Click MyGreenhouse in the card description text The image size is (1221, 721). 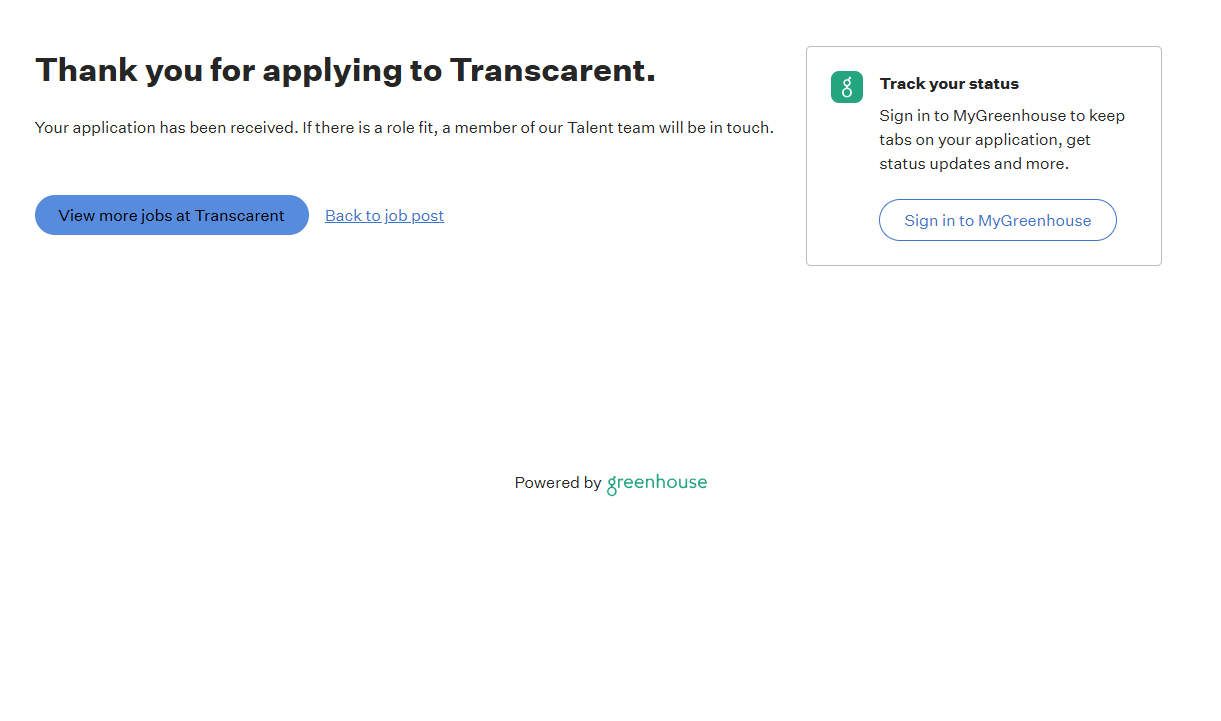pyautogui.click(x=1009, y=116)
